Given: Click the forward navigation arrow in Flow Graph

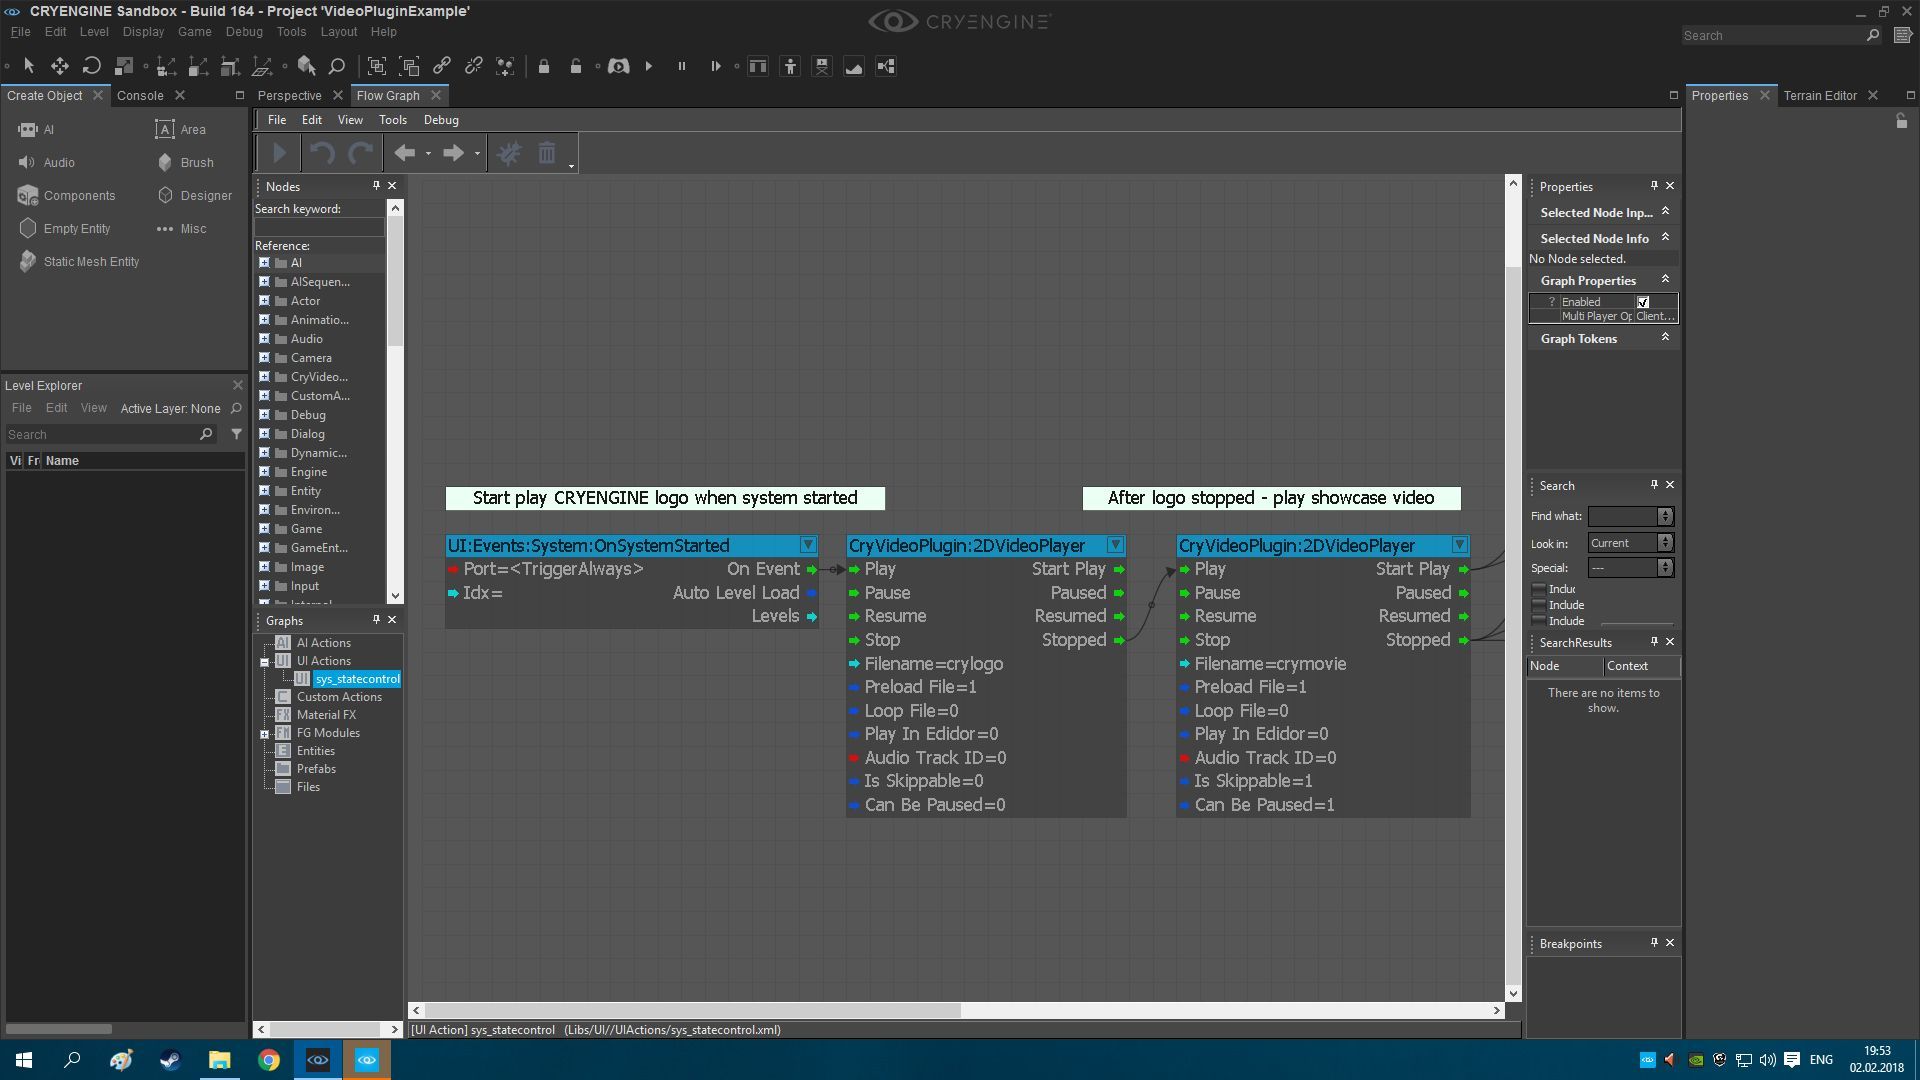Looking at the screenshot, I should coord(453,153).
